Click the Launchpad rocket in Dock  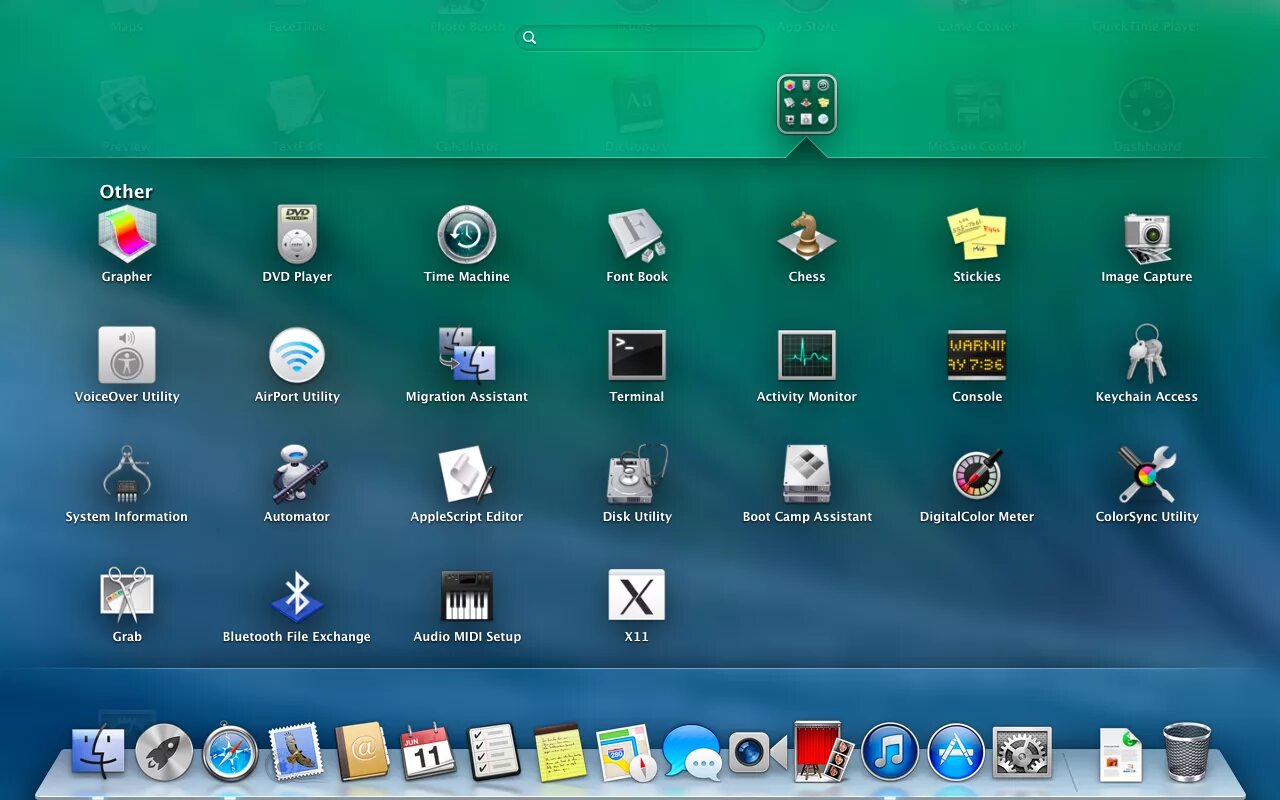pos(164,752)
